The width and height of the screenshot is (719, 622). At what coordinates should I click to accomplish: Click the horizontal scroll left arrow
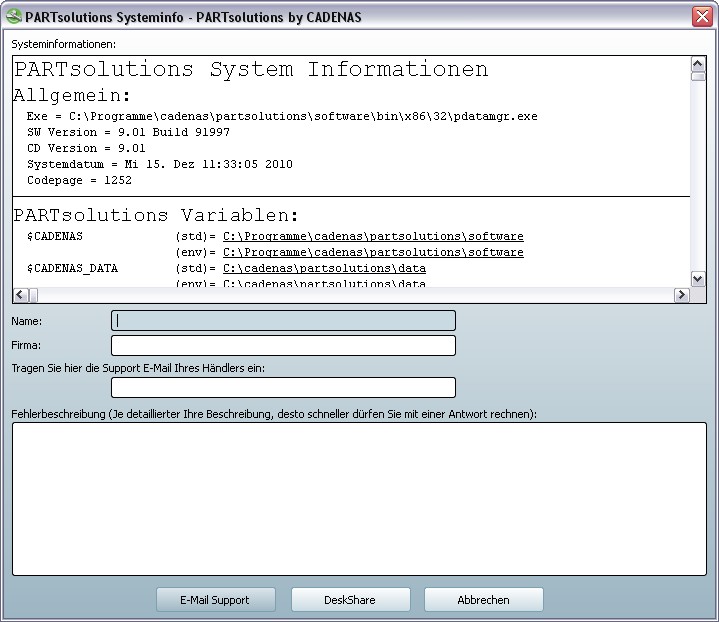21,295
